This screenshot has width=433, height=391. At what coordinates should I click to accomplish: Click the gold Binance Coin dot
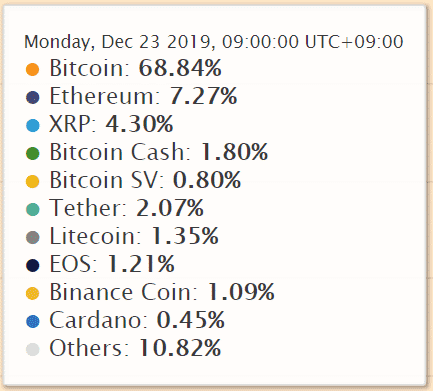[33, 293]
